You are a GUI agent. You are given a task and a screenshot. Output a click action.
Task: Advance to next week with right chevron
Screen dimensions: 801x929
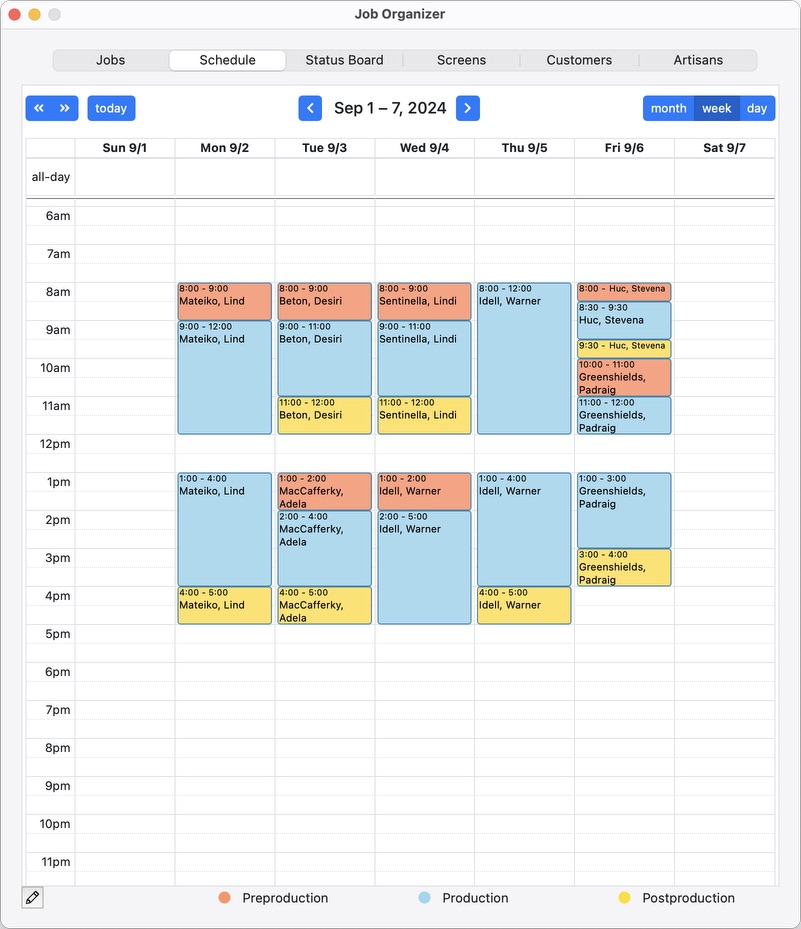(x=467, y=108)
